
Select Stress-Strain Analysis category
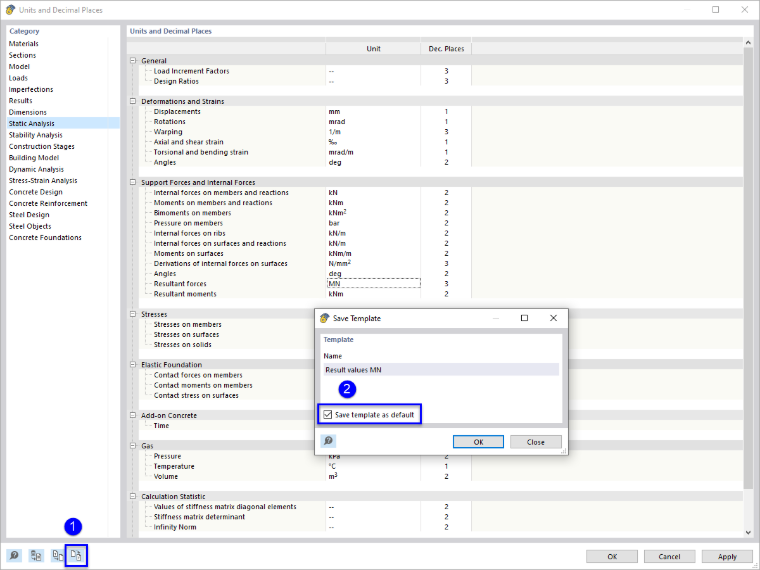[43, 180]
